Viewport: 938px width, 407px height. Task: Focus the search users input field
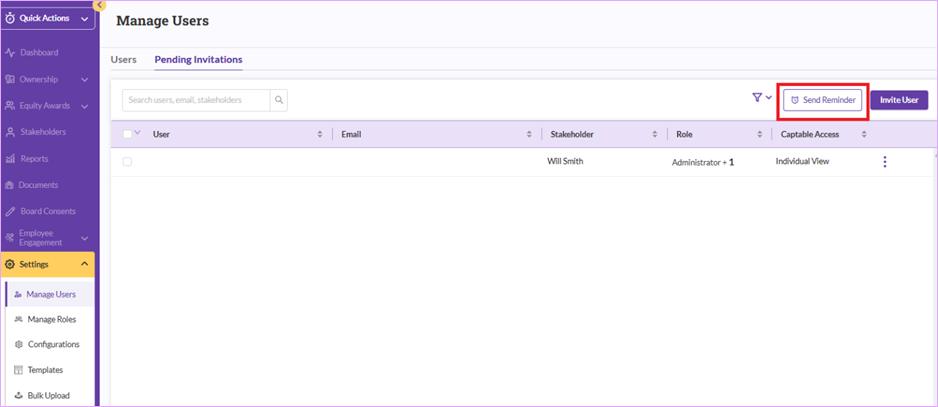click(x=196, y=101)
